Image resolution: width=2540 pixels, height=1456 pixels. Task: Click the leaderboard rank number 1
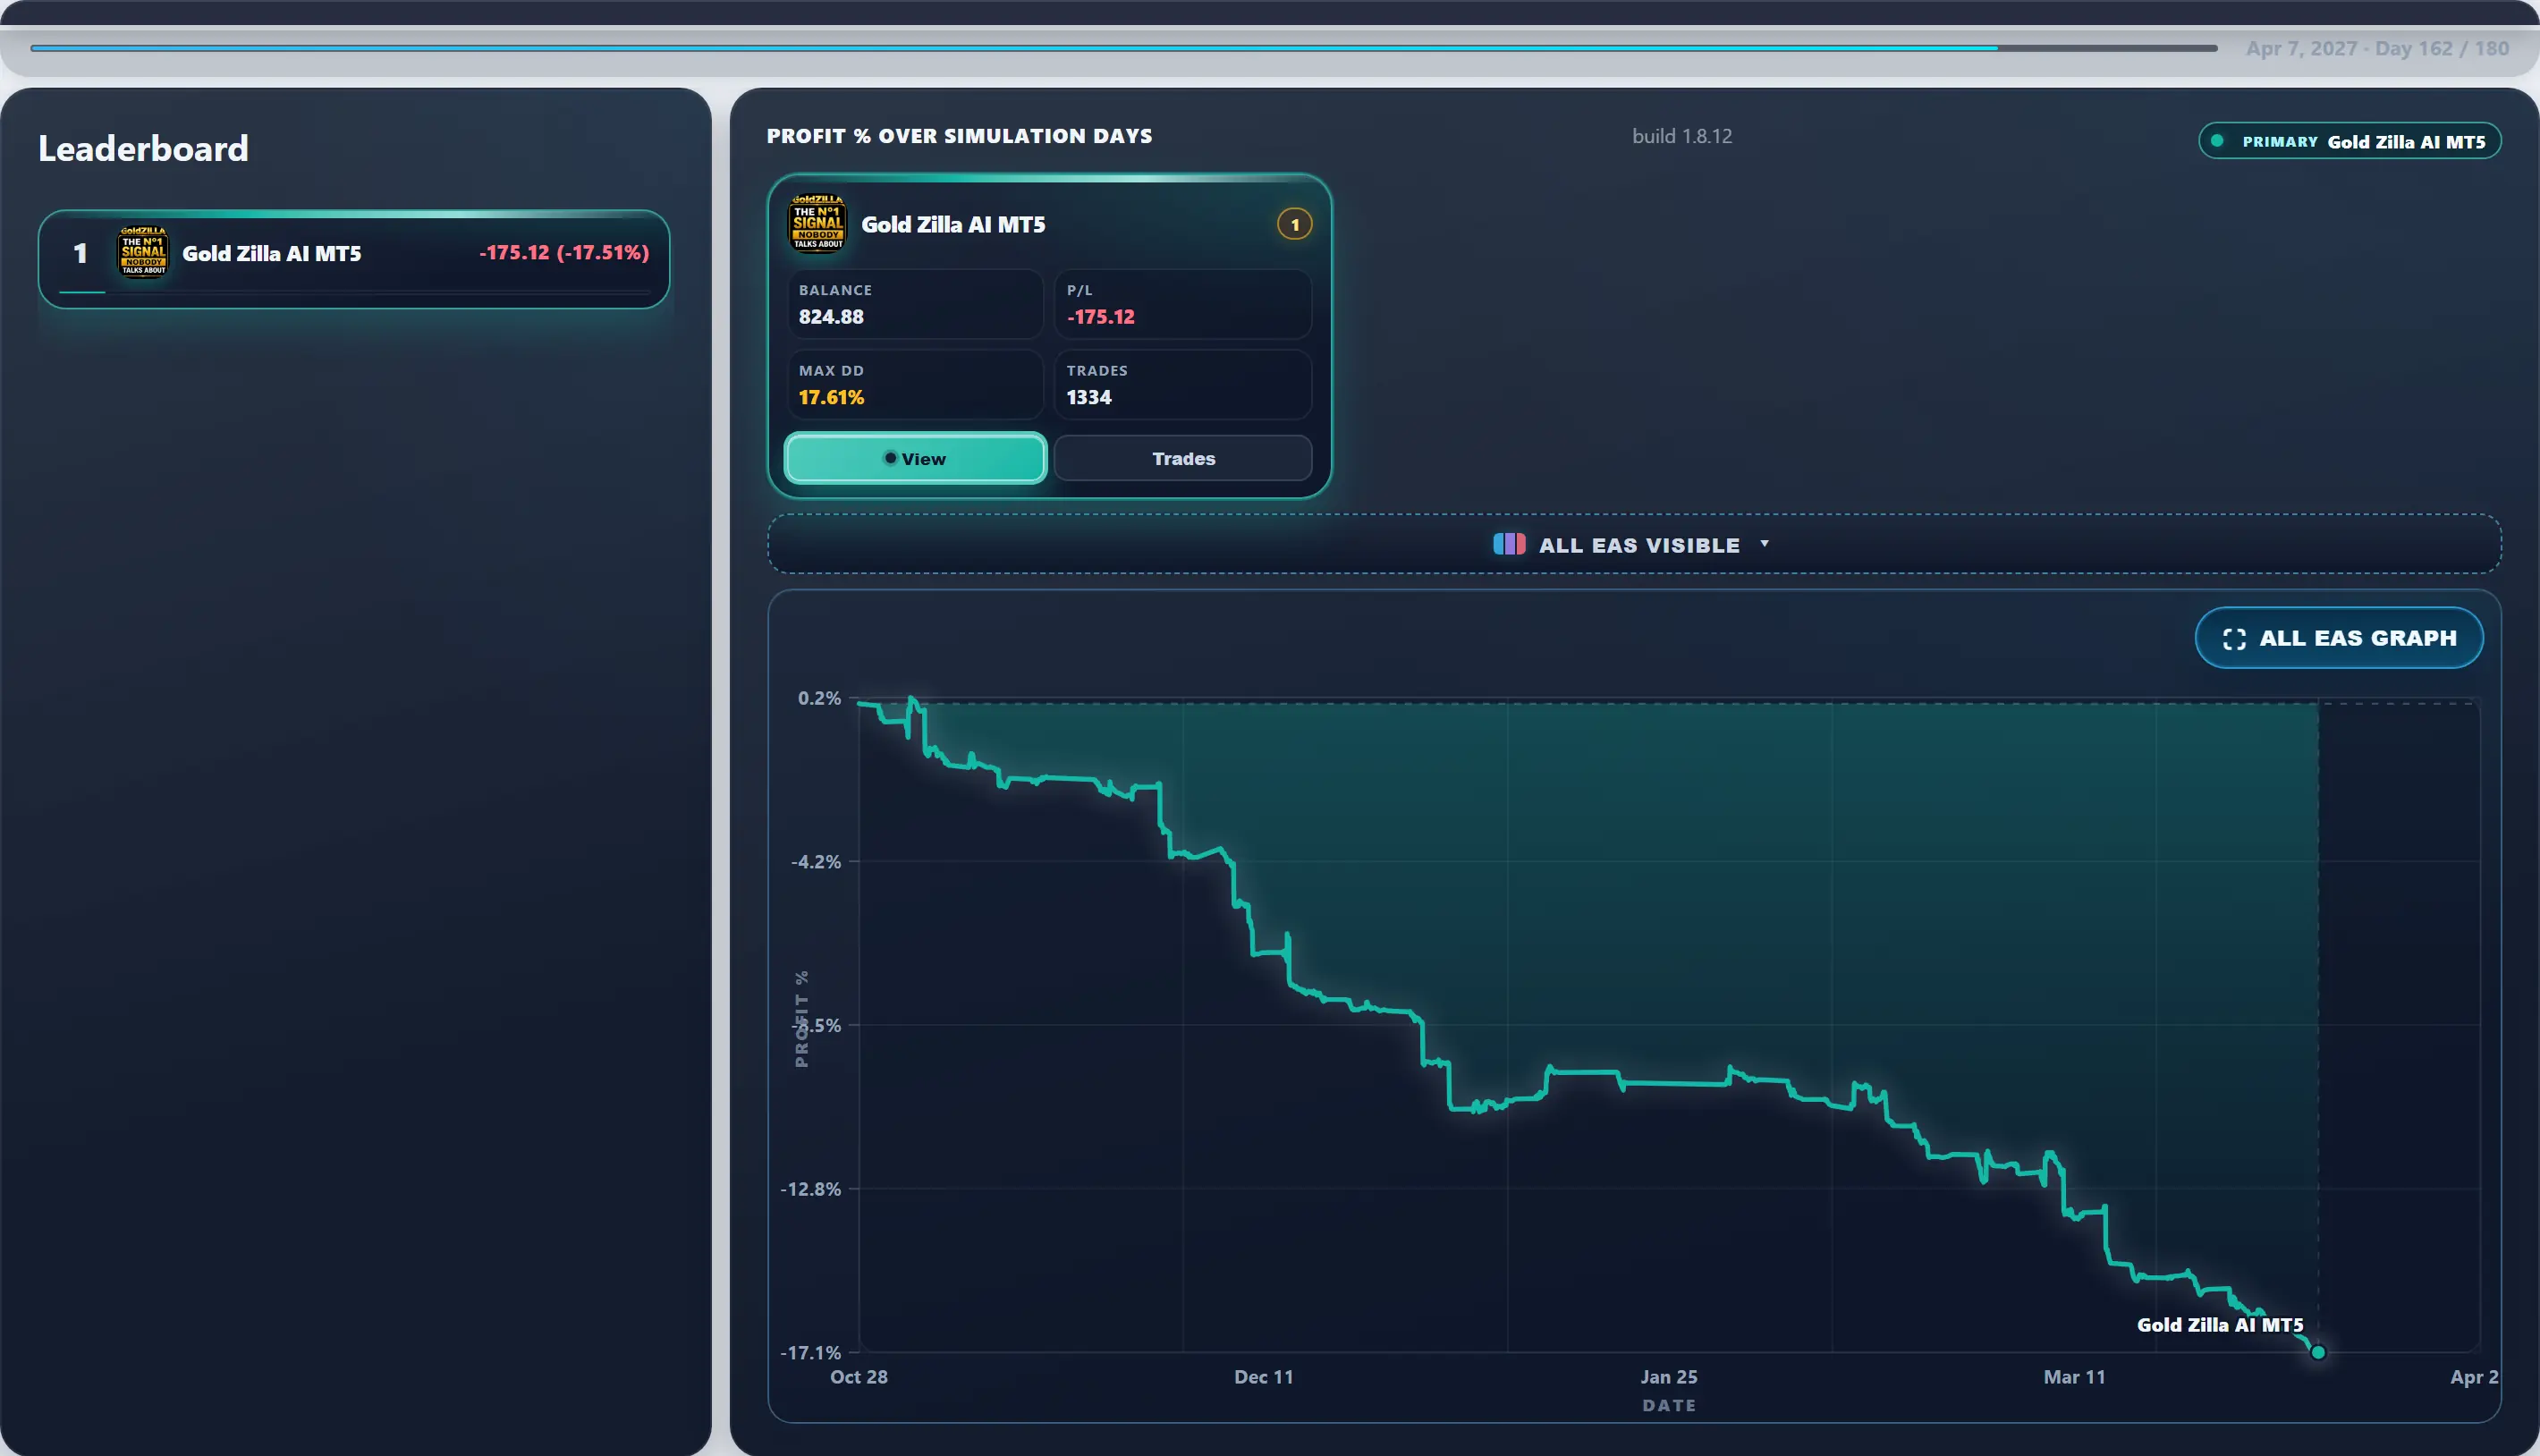[80, 253]
